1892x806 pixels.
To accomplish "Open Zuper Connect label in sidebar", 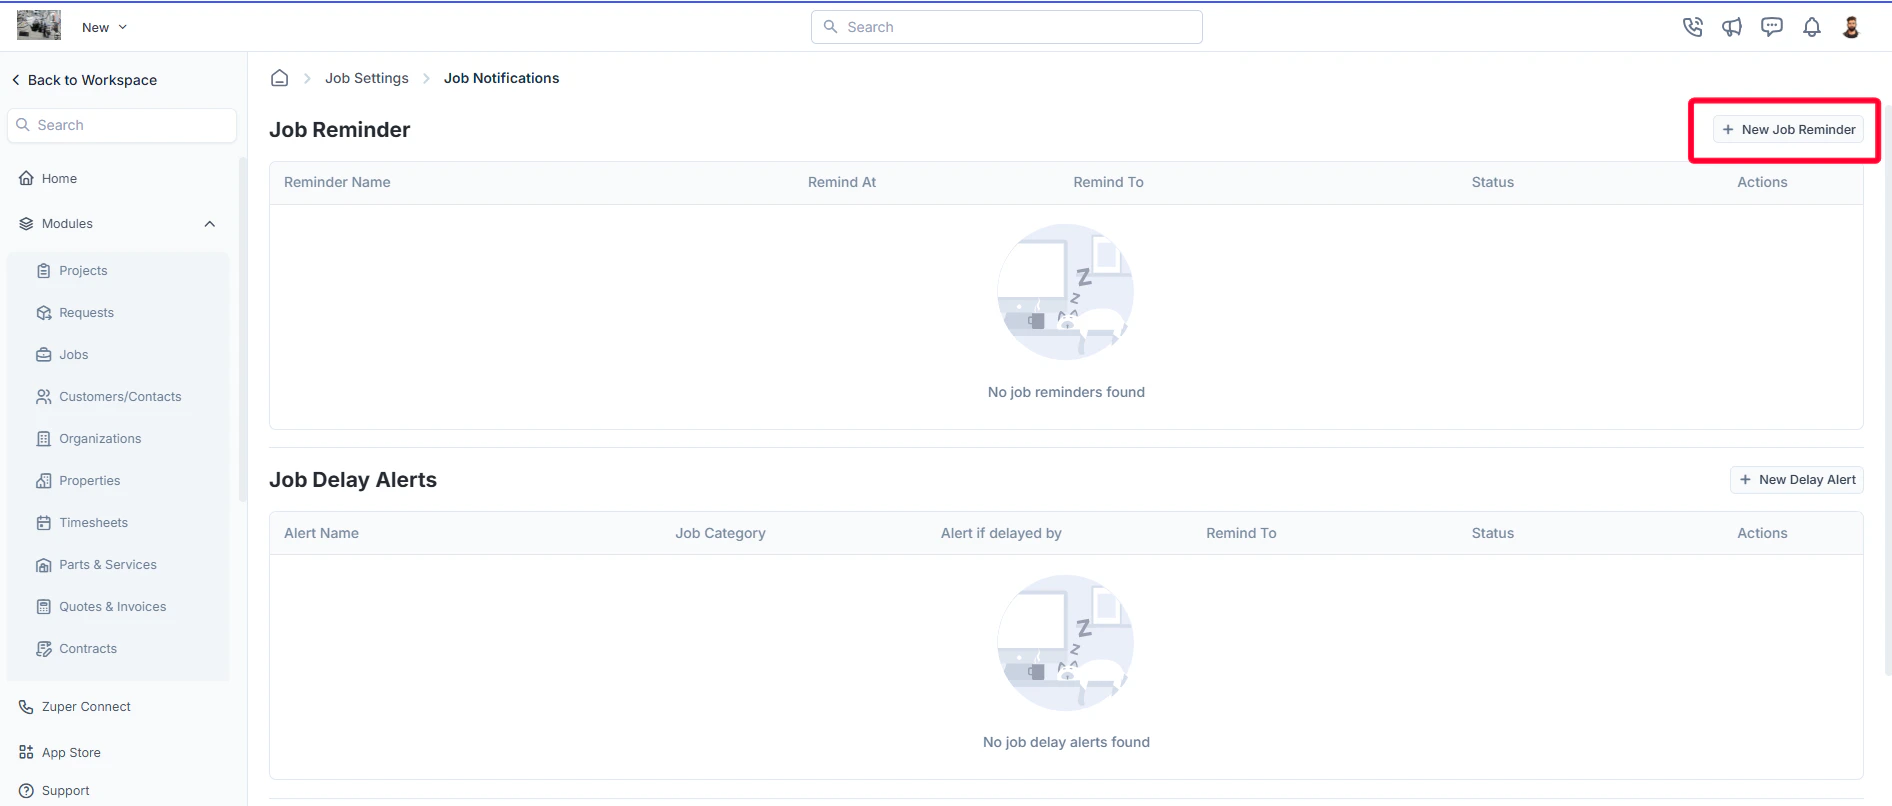I will pyautogui.click(x=86, y=707).
